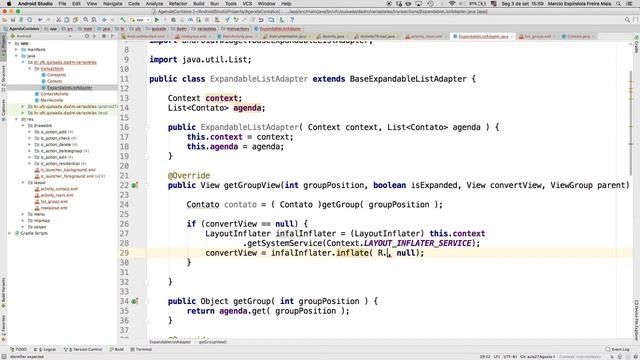Expand the values folder in project tree
Image resolution: width=640 pixels, height=360 pixels.
coord(23,227)
